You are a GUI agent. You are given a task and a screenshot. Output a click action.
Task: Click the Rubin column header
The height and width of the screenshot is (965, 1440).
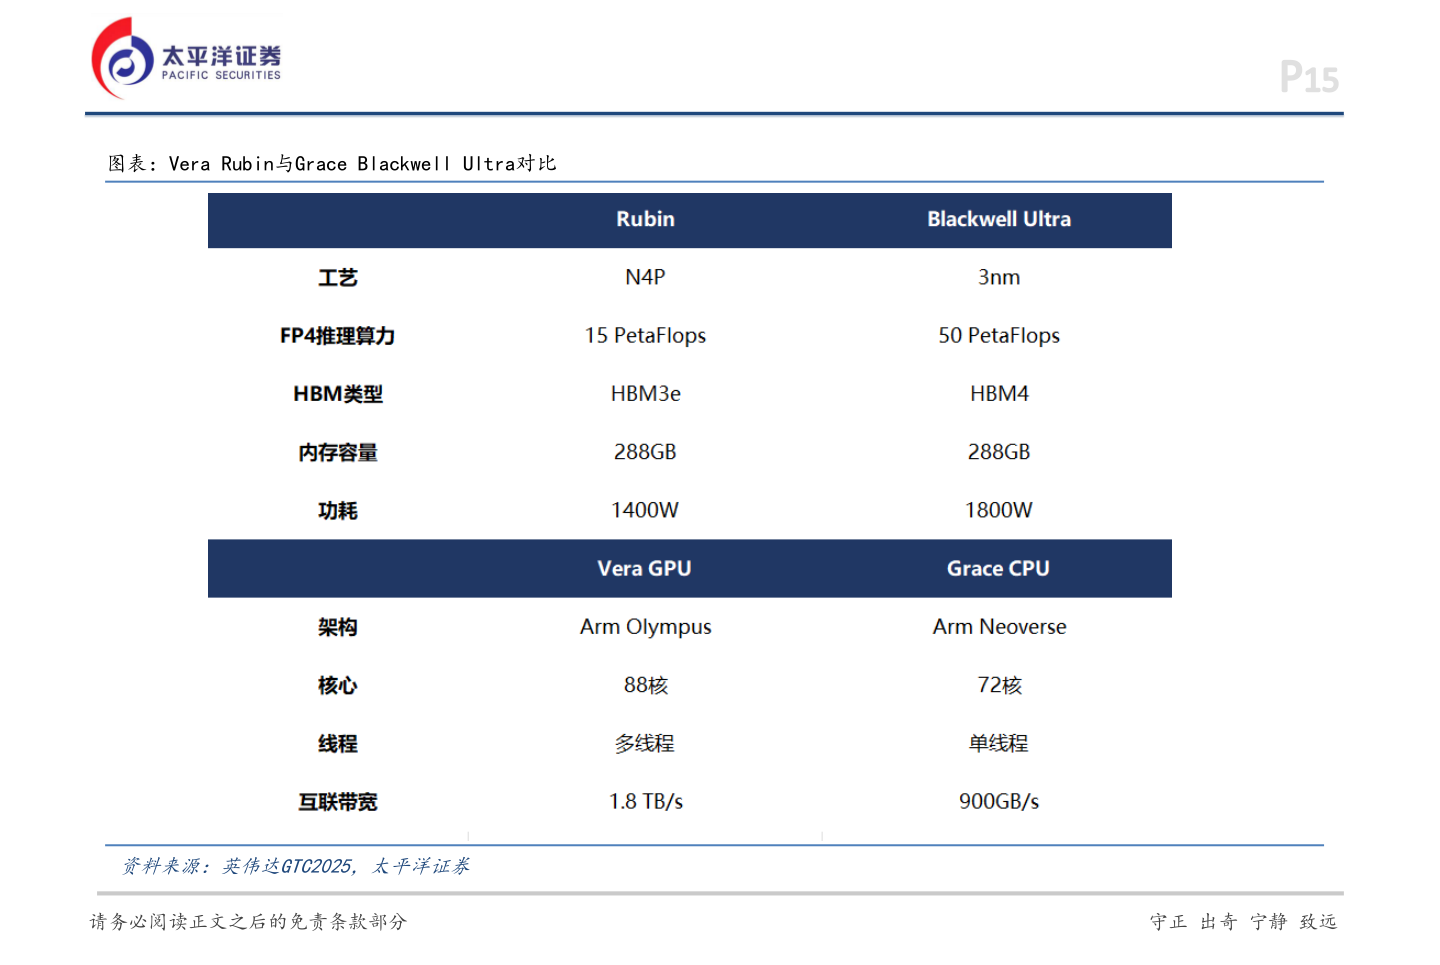645,219
